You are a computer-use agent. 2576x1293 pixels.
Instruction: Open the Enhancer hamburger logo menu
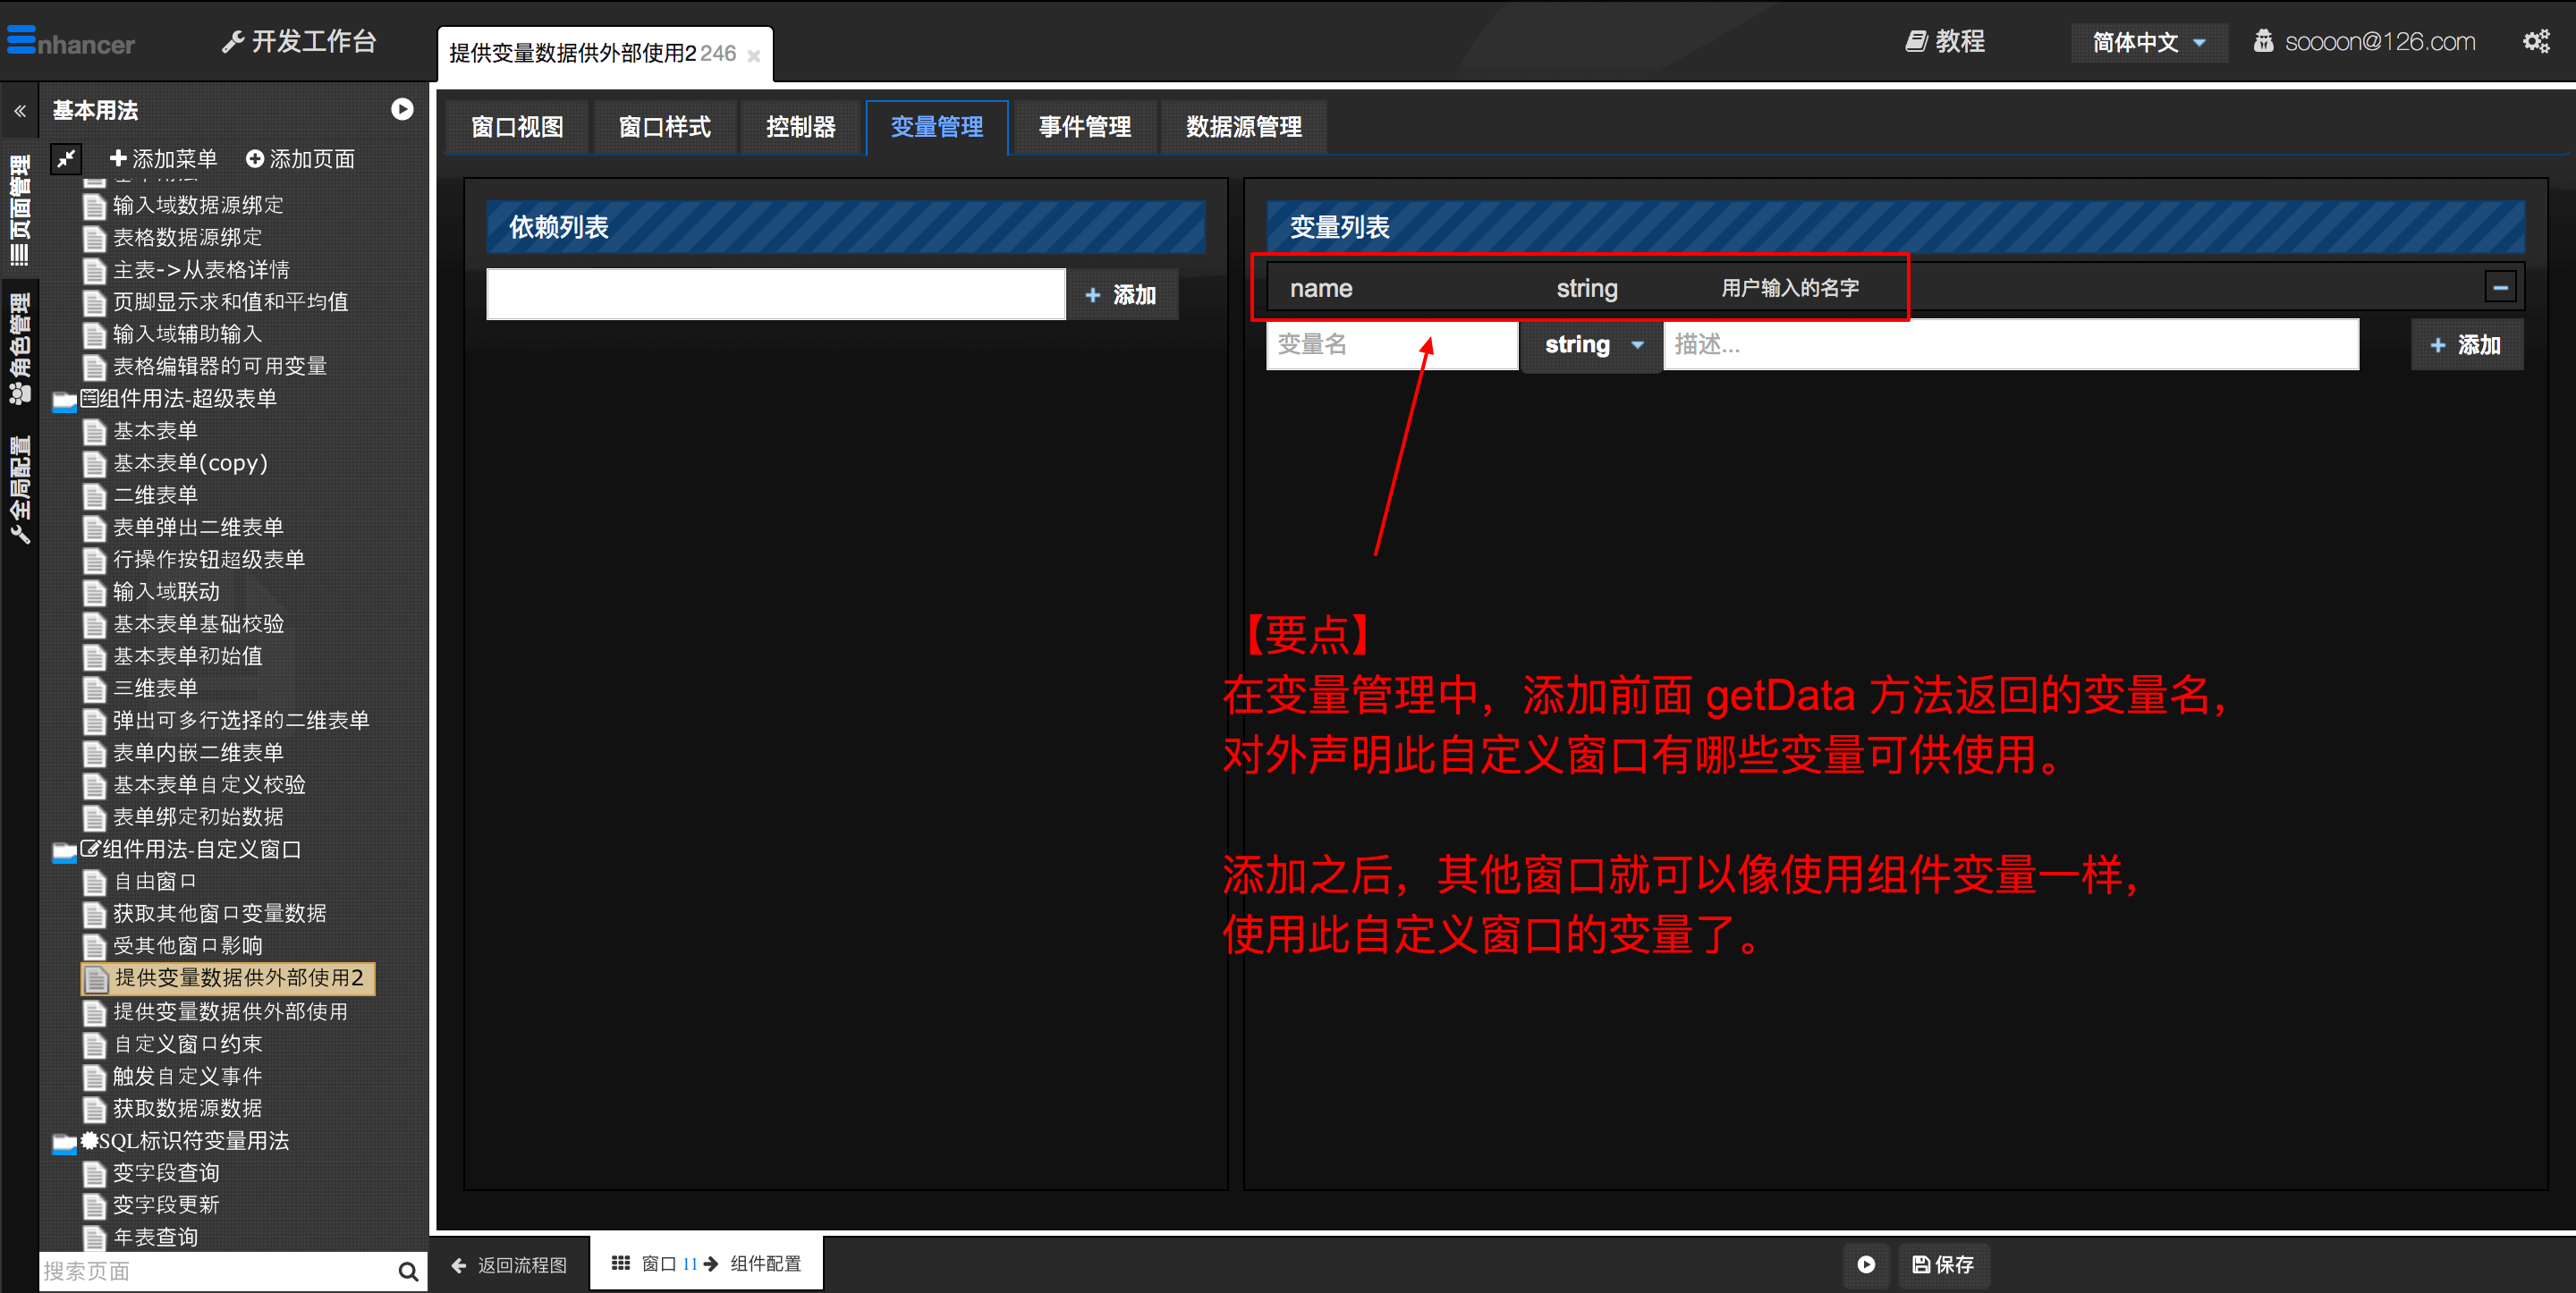point(21,40)
